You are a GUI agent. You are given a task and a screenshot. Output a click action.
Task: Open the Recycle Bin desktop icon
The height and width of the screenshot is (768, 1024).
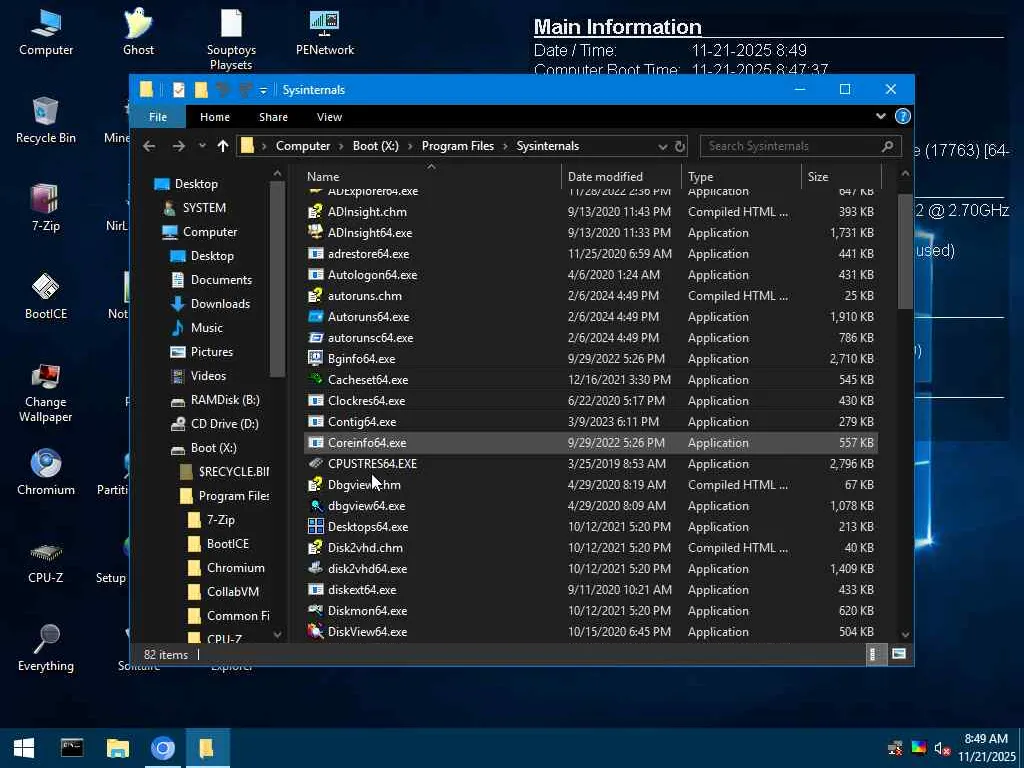46,120
